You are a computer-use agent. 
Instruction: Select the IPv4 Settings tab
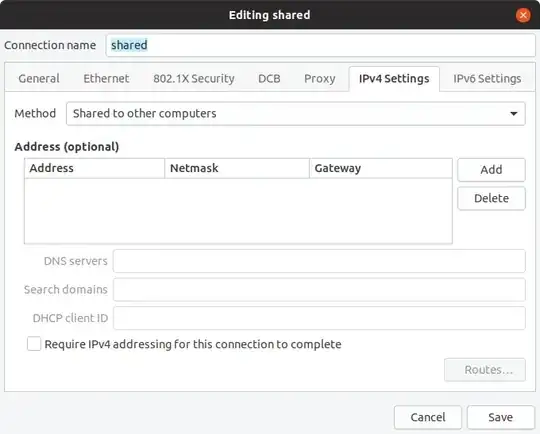pyautogui.click(x=394, y=79)
